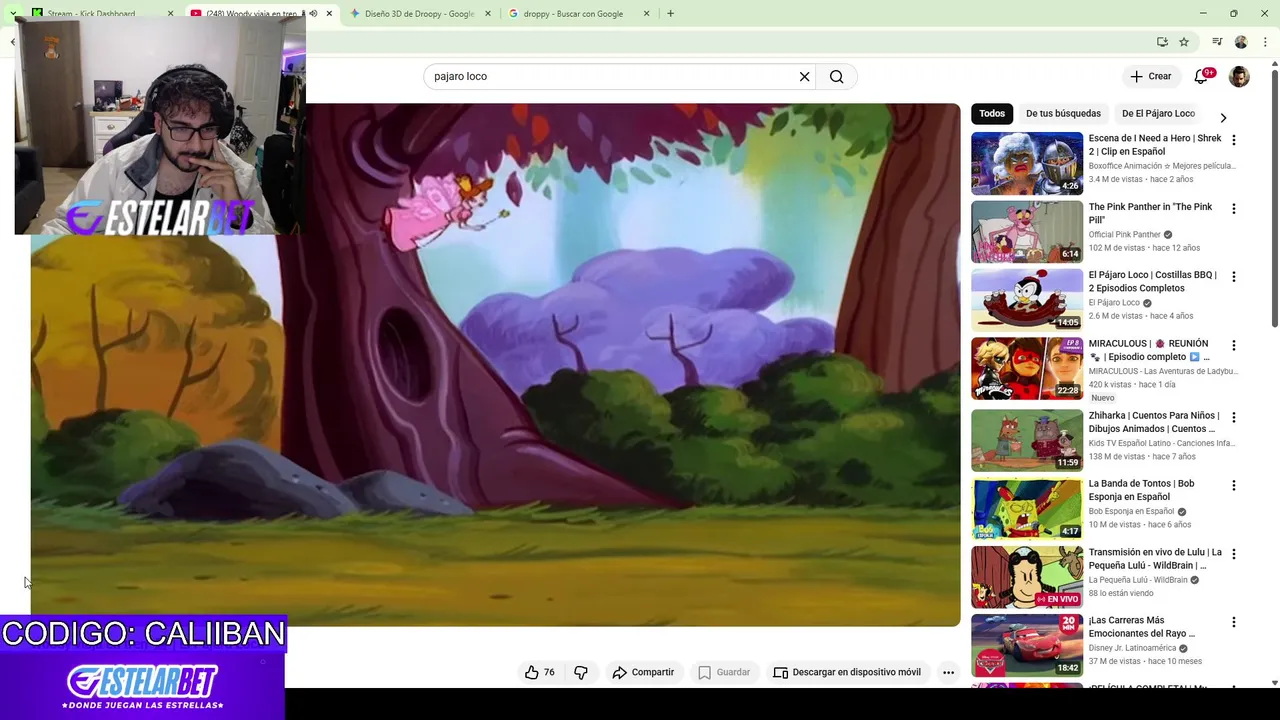Open Rayo McQueen races thumbnail

(x=1027, y=645)
